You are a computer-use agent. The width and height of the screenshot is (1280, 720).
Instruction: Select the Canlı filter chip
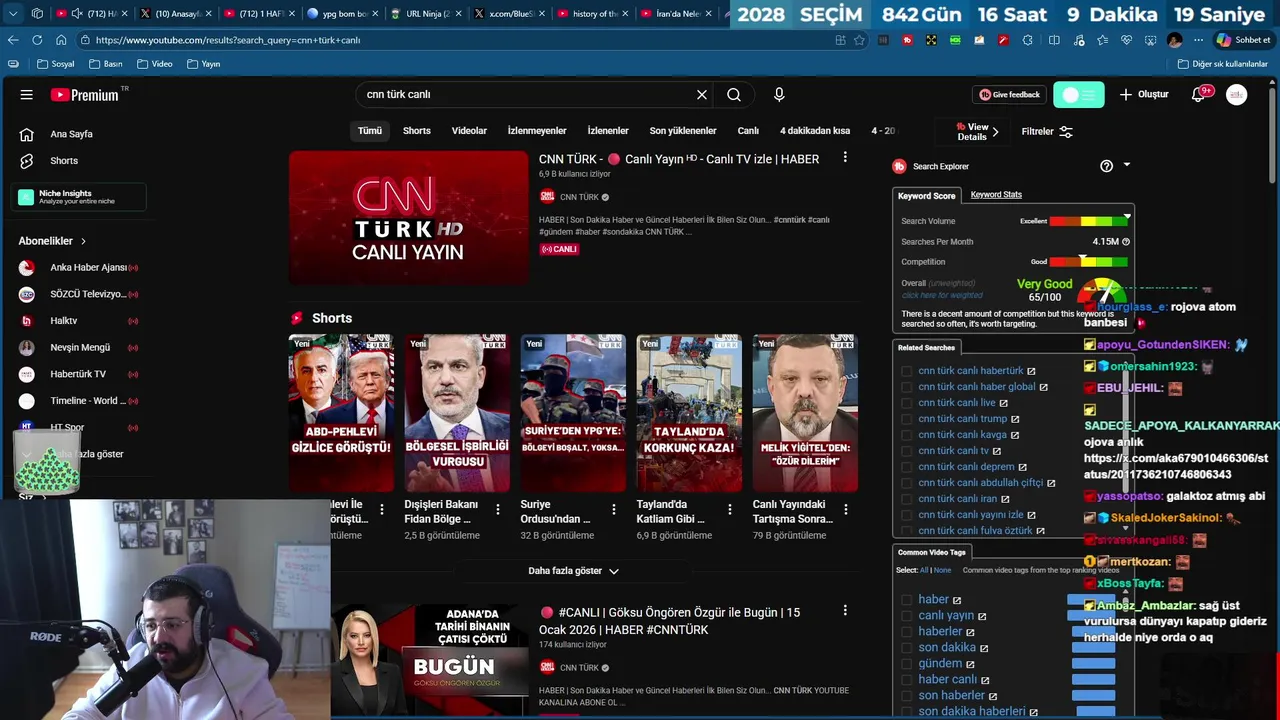point(748,131)
